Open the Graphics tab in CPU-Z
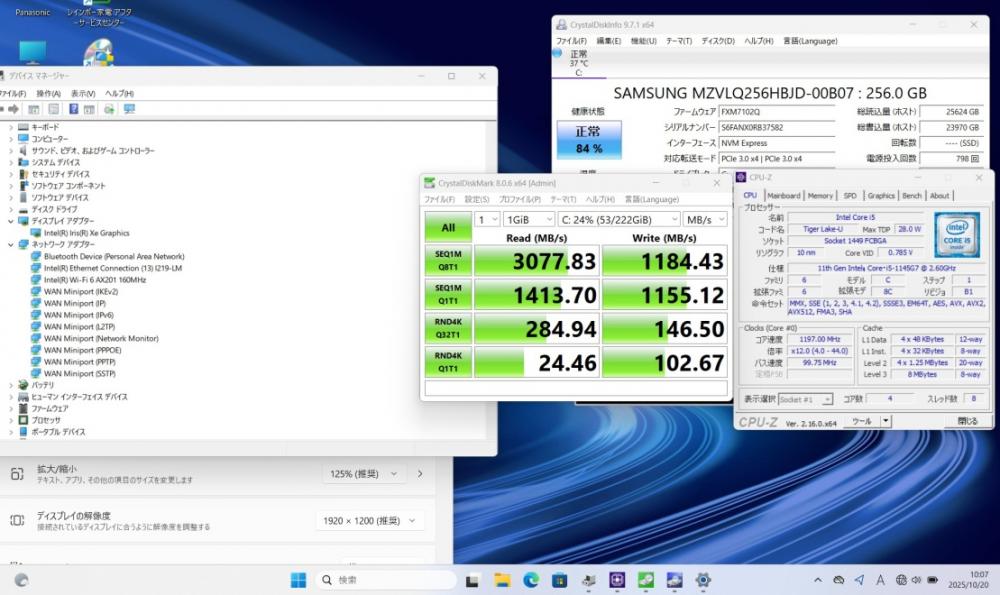Image resolution: width=1000 pixels, height=595 pixels. [881, 196]
